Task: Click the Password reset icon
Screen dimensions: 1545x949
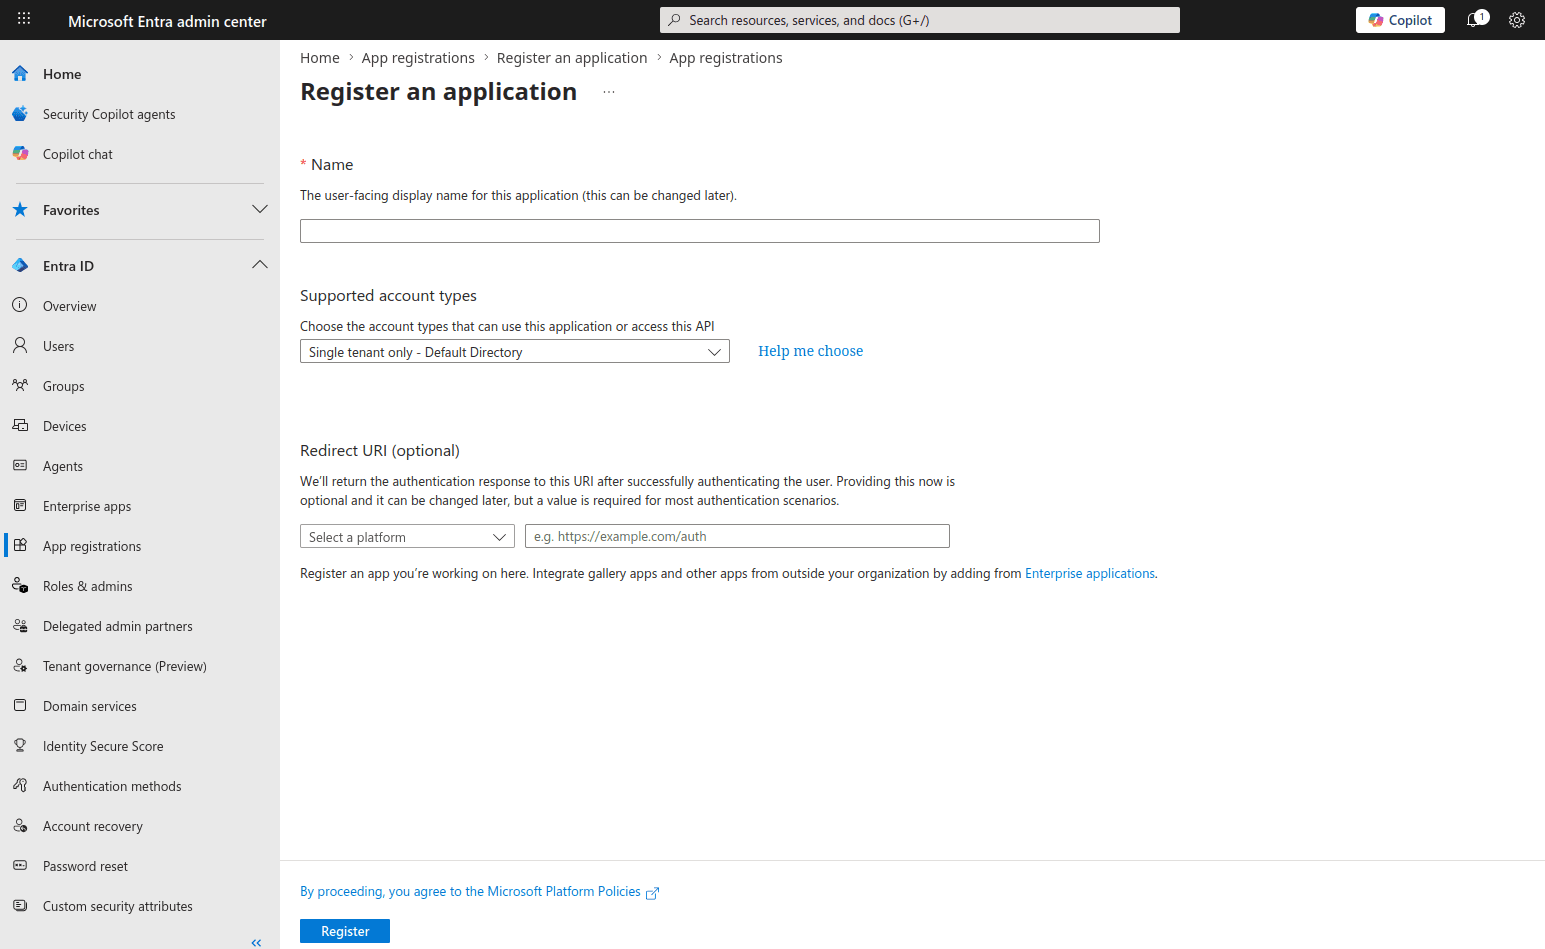Action: (x=20, y=865)
